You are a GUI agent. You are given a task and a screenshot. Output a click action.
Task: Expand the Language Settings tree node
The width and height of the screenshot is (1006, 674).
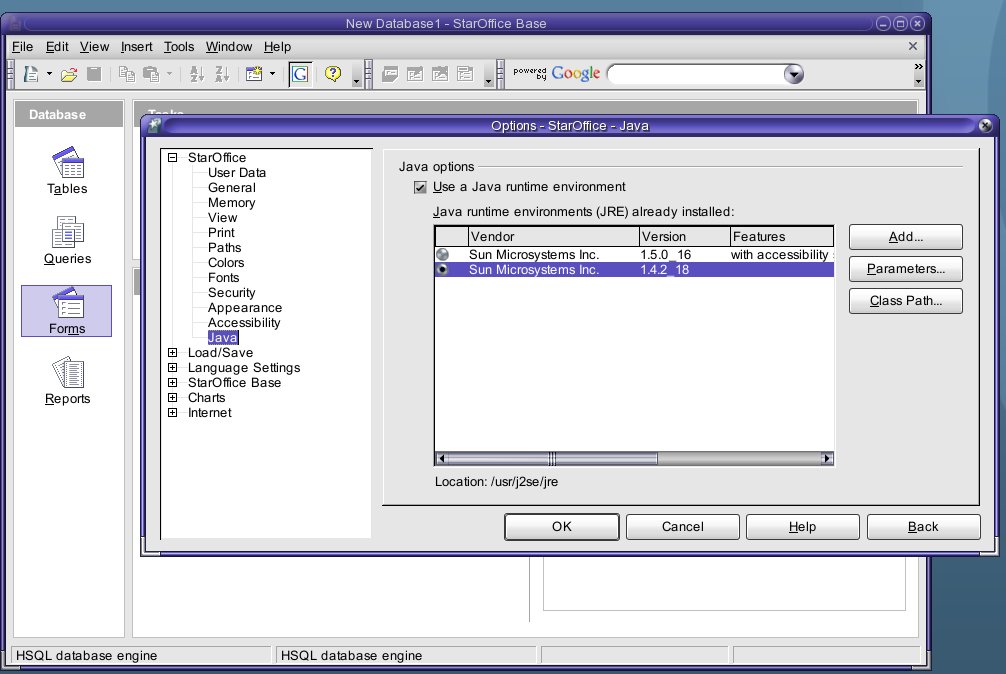point(173,367)
